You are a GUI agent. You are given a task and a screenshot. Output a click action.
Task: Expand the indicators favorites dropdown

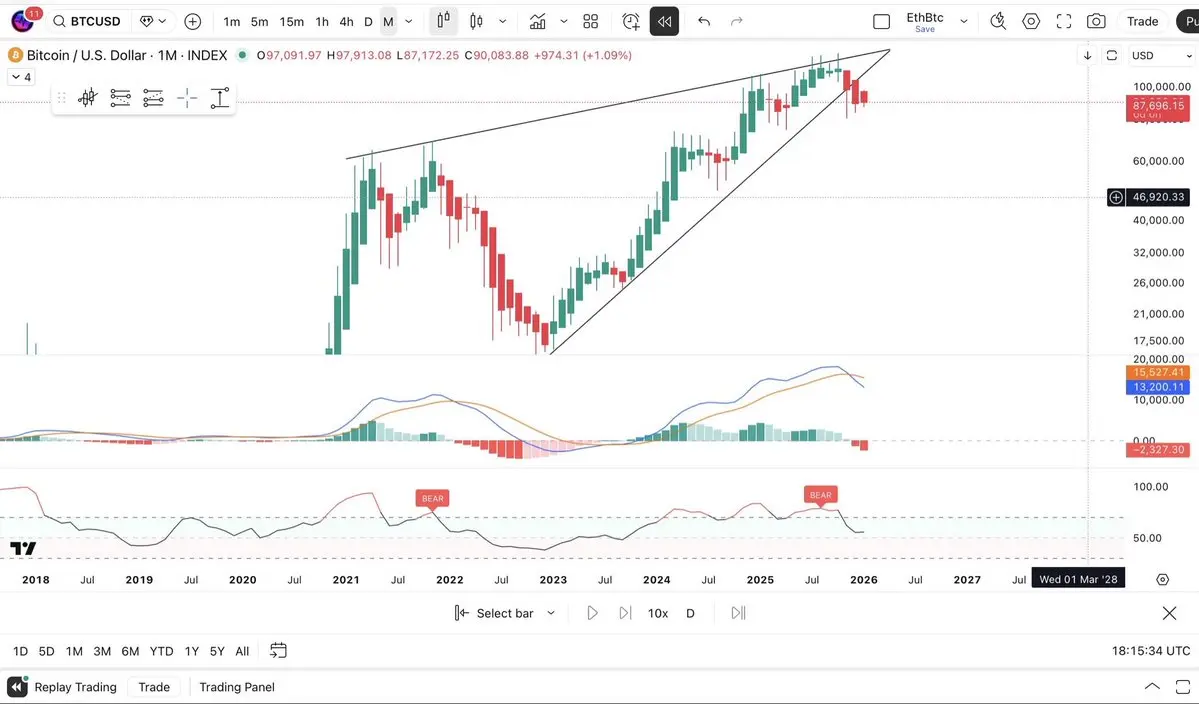click(x=564, y=21)
